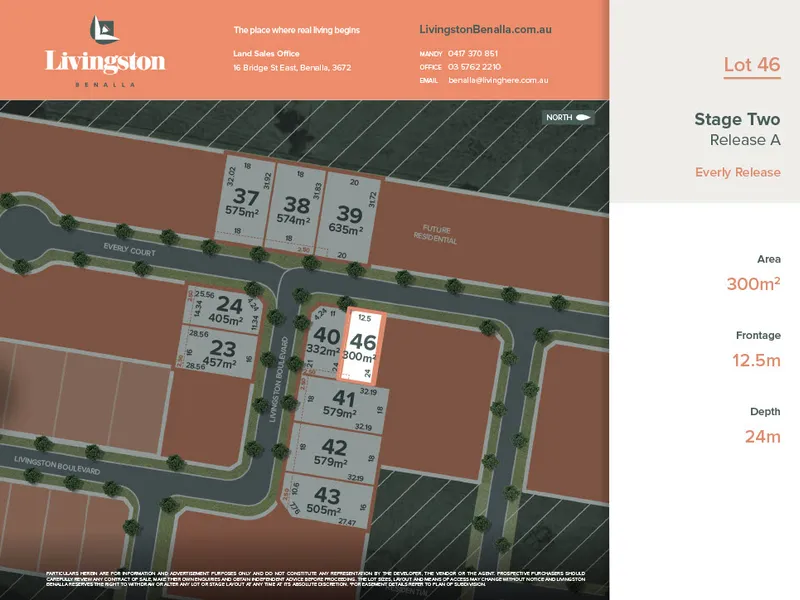Click the Frontage value 12.5m
The width and height of the screenshot is (800, 600).
pos(757,361)
